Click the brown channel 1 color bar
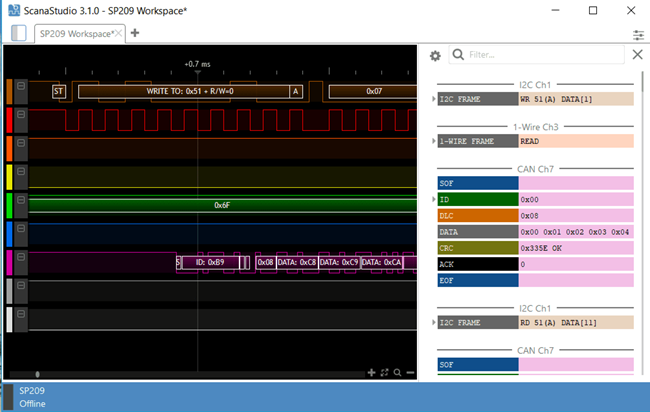 point(9,92)
